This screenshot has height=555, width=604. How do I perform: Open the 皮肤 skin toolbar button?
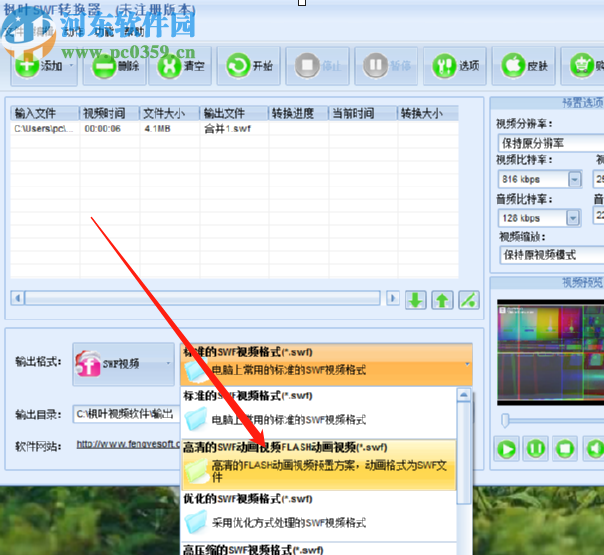pos(523,66)
